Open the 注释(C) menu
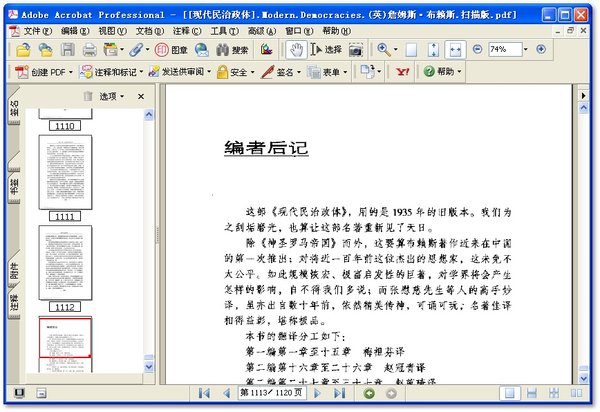Image resolution: width=600 pixels, height=412 pixels. (187, 31)
